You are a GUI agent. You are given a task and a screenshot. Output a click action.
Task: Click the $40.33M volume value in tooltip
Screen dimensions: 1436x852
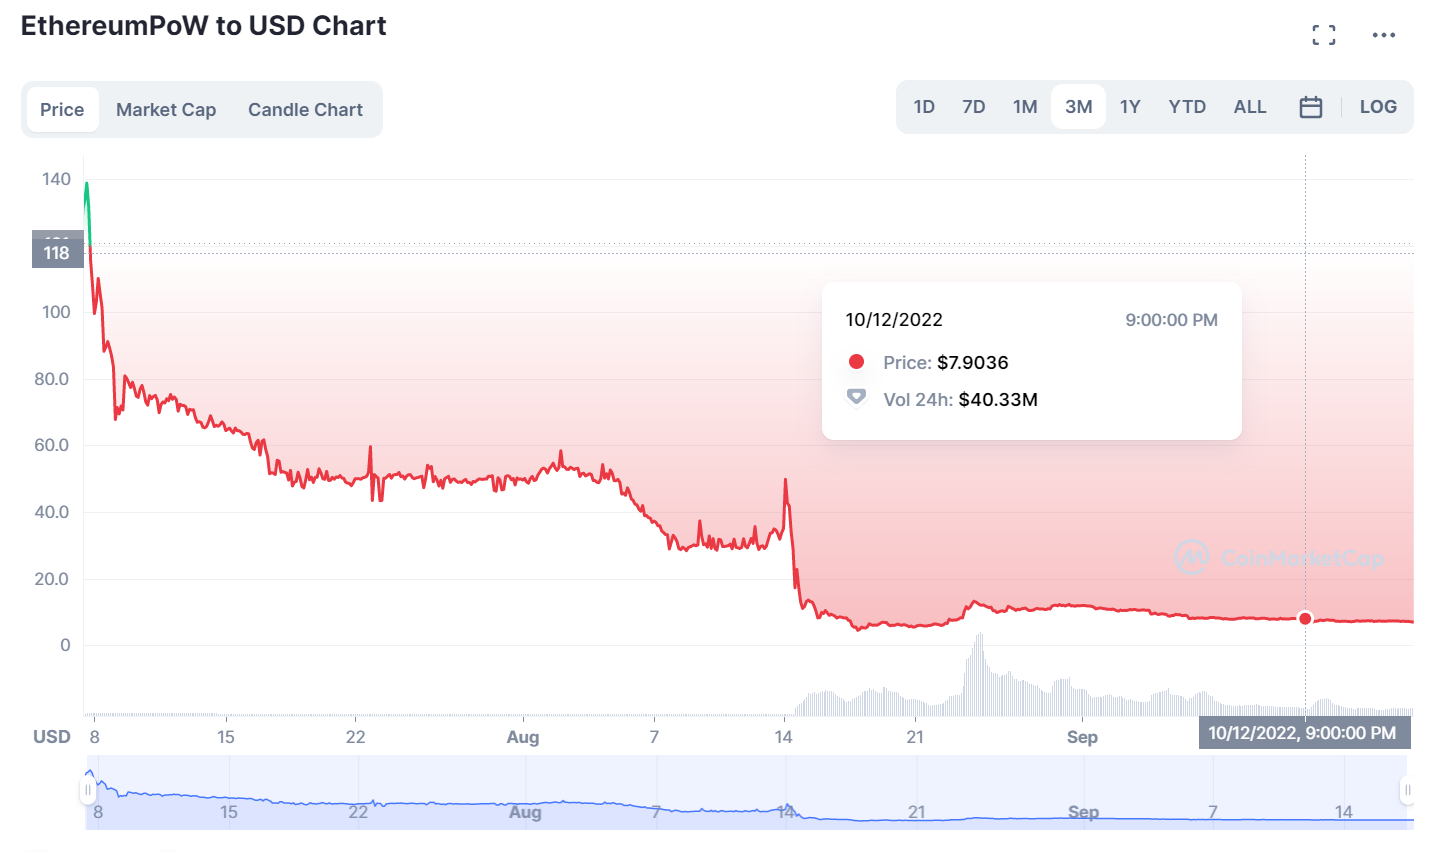pos(998,399)
